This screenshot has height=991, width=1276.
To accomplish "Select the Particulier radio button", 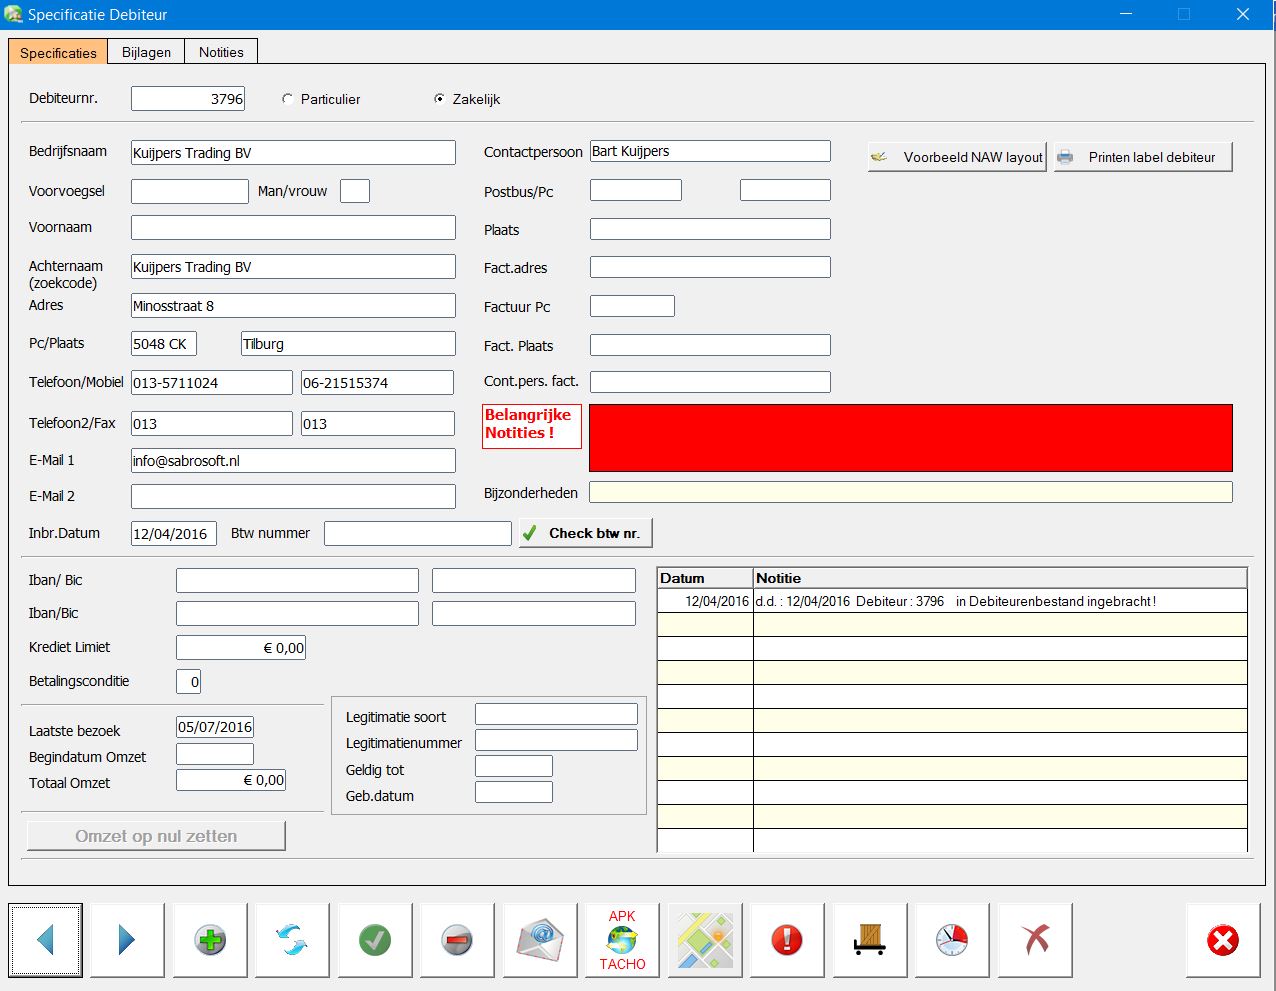I will point(288,99).
